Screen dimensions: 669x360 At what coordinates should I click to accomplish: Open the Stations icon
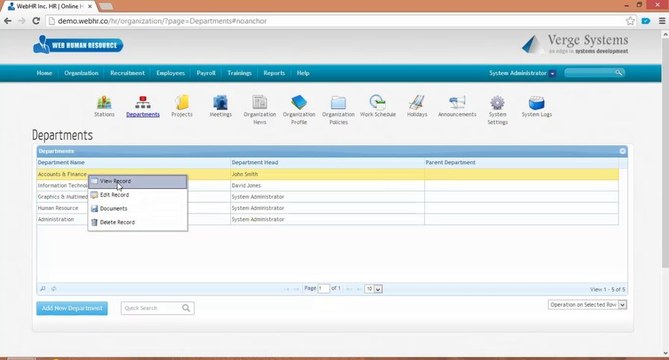(104, 103)
